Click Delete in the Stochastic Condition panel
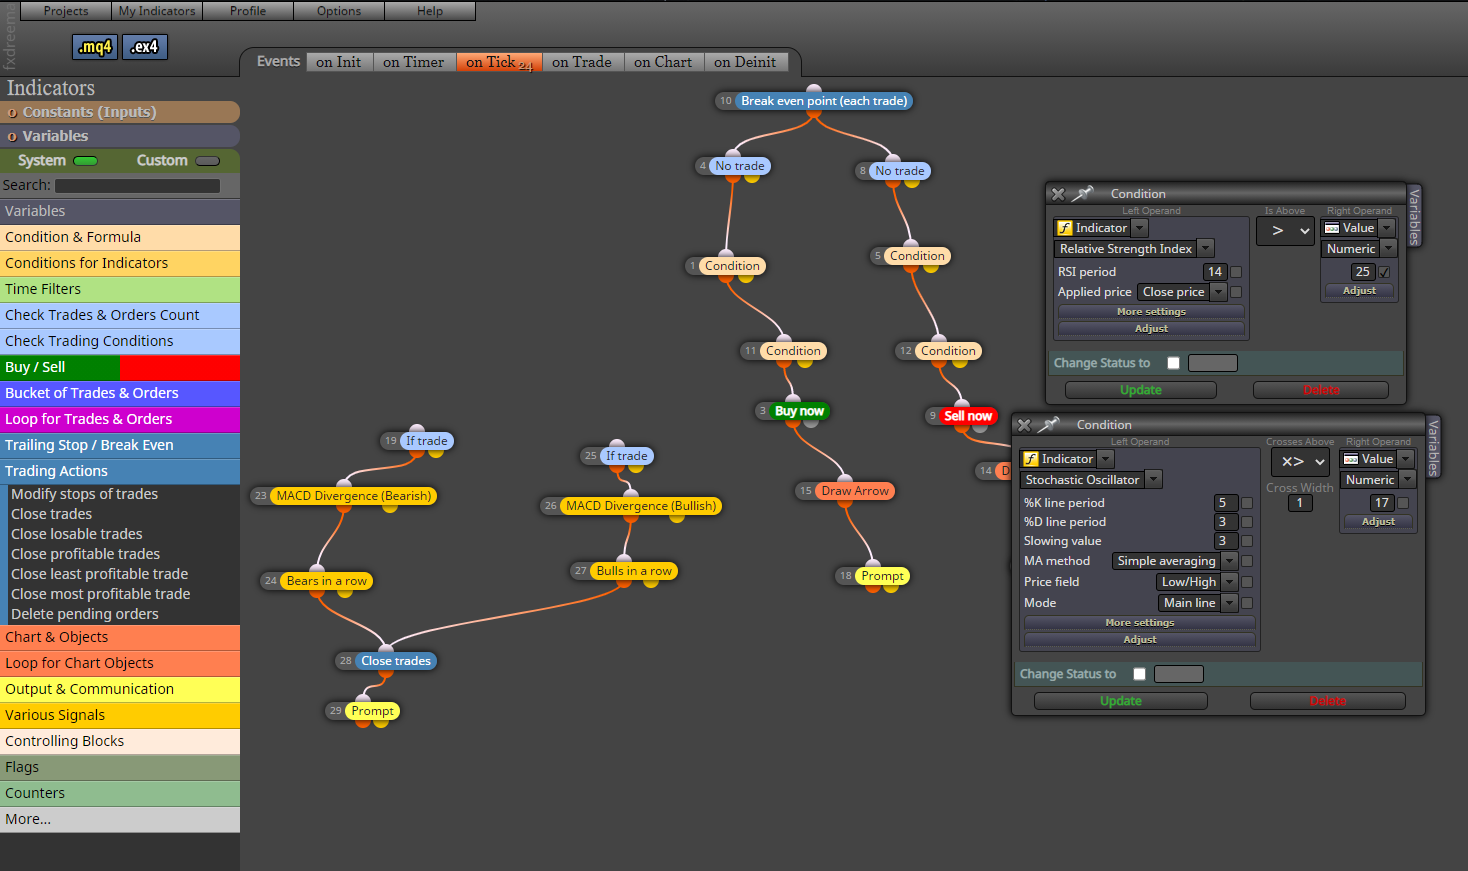The image size is (1468, 871). click(1328, 701)
